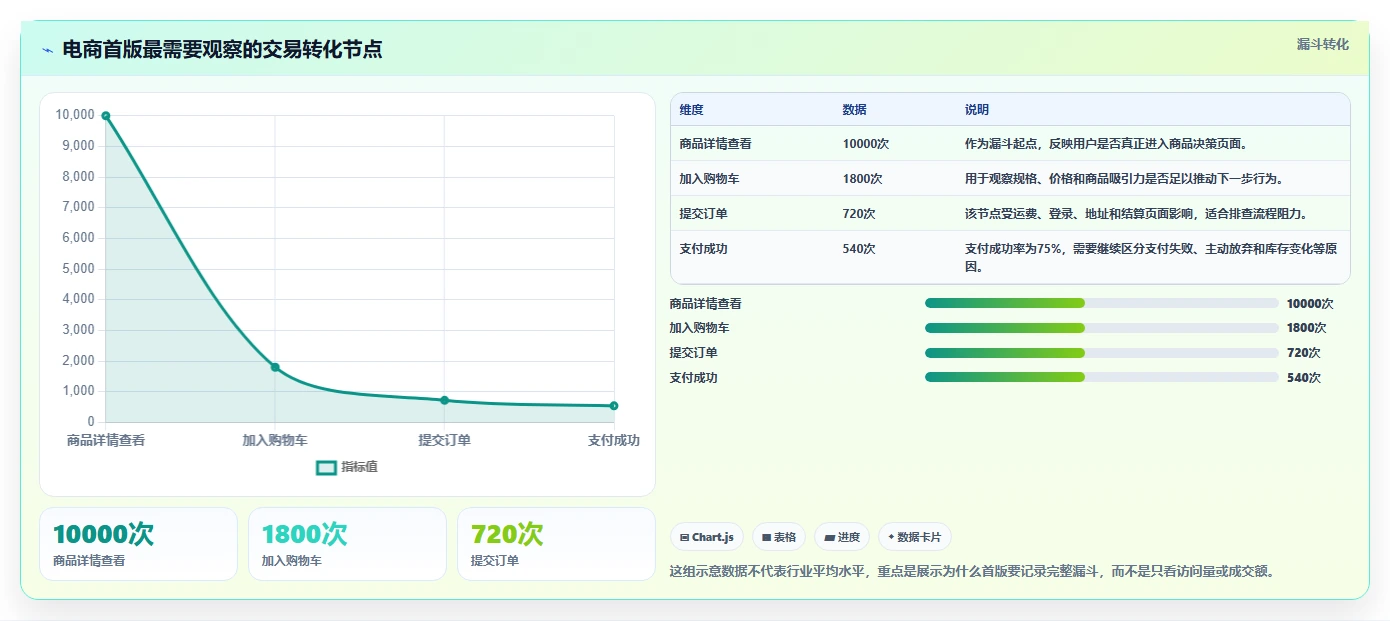
Task: Click the 提交订单 progress bar
Action: coord(1102,353)
